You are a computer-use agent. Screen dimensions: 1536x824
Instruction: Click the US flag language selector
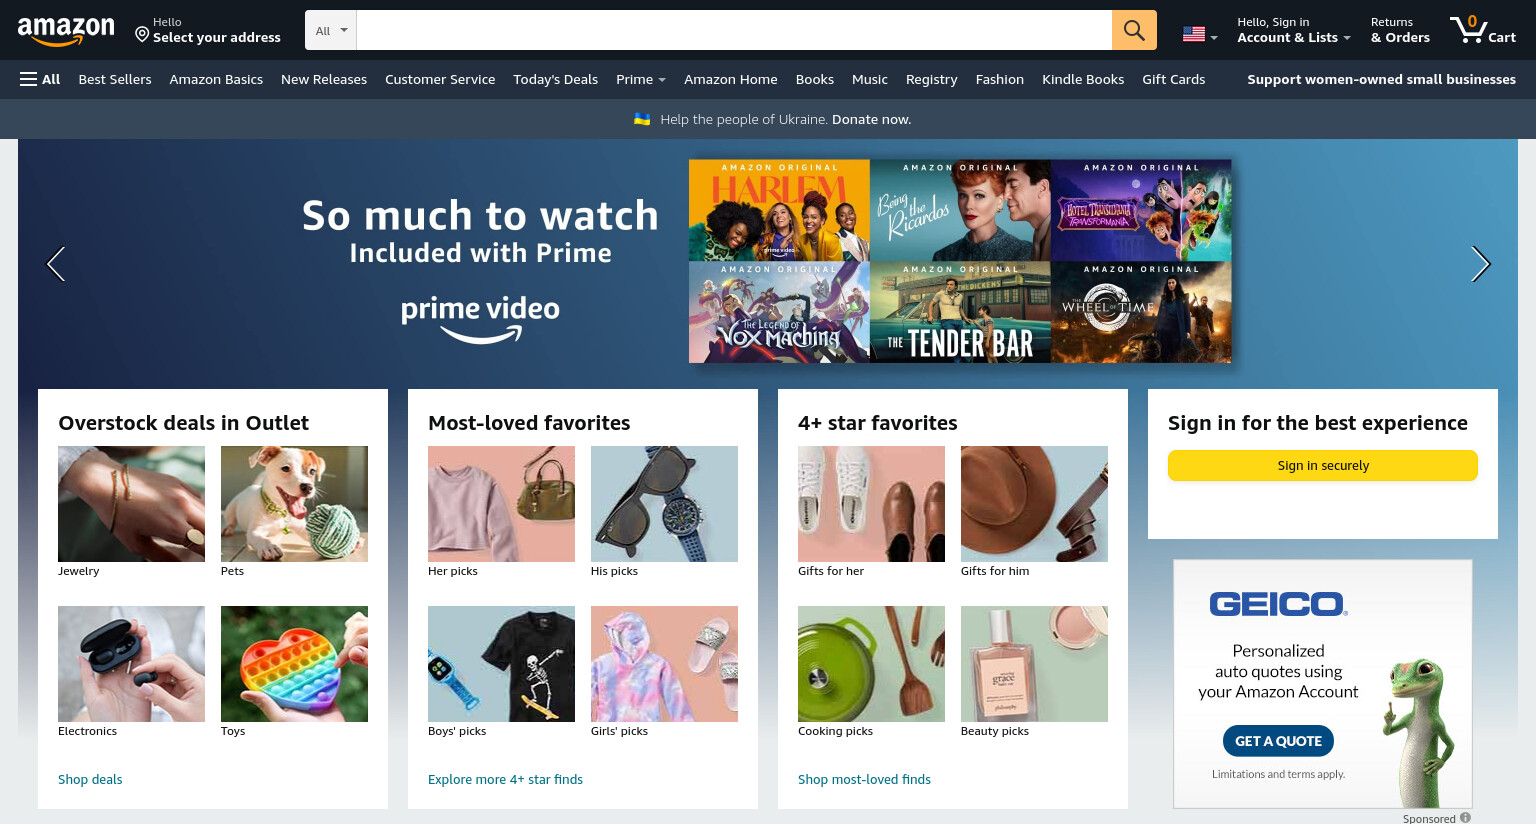(x=1200, y=34)
